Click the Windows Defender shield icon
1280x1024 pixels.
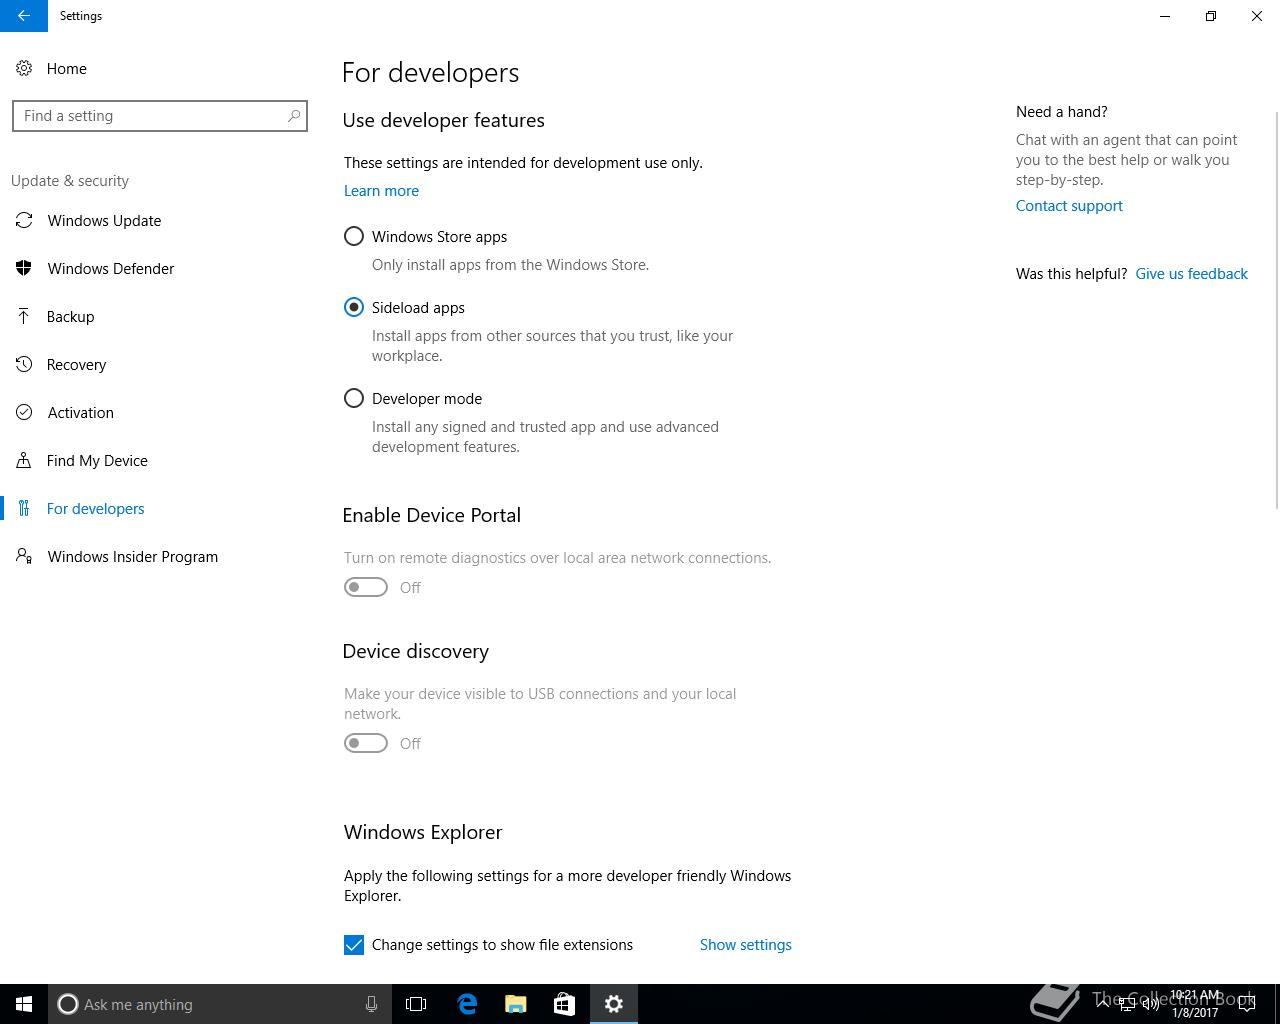click(24, 268)
